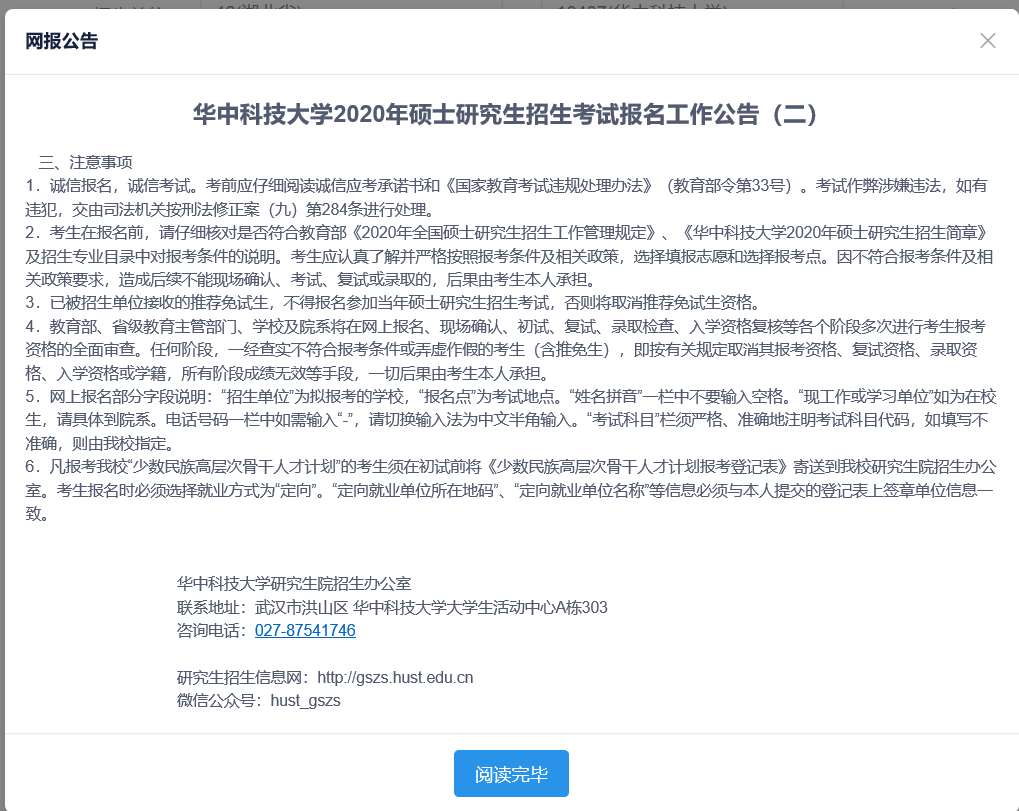Click the 阅读完毕 button
The width and height of the screenshot is (1019, 811).
511,773
